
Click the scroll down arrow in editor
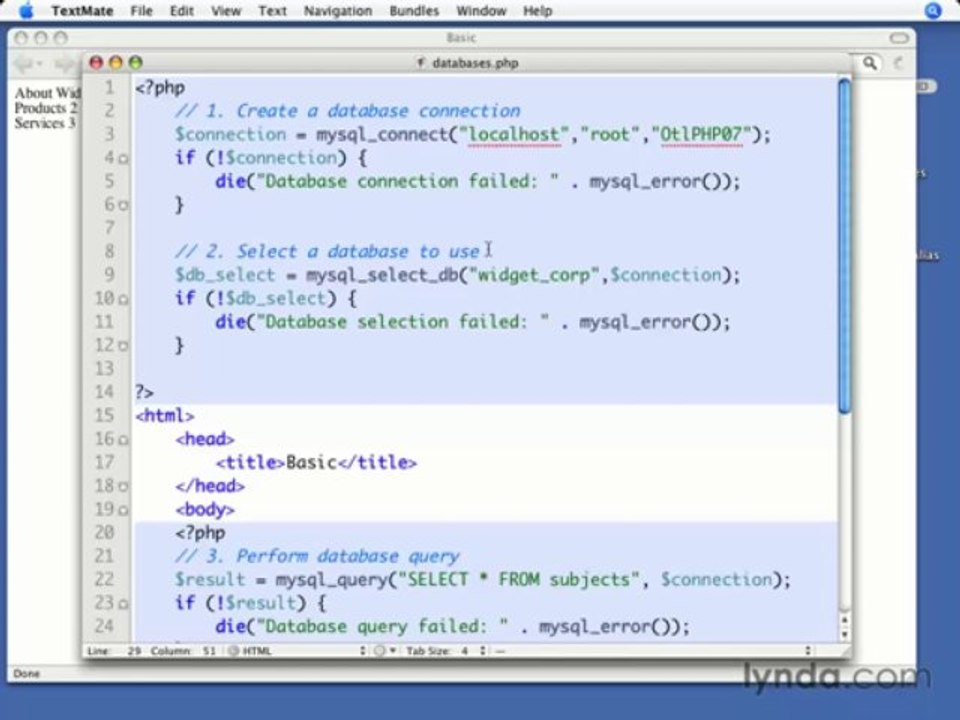[844, 635]
